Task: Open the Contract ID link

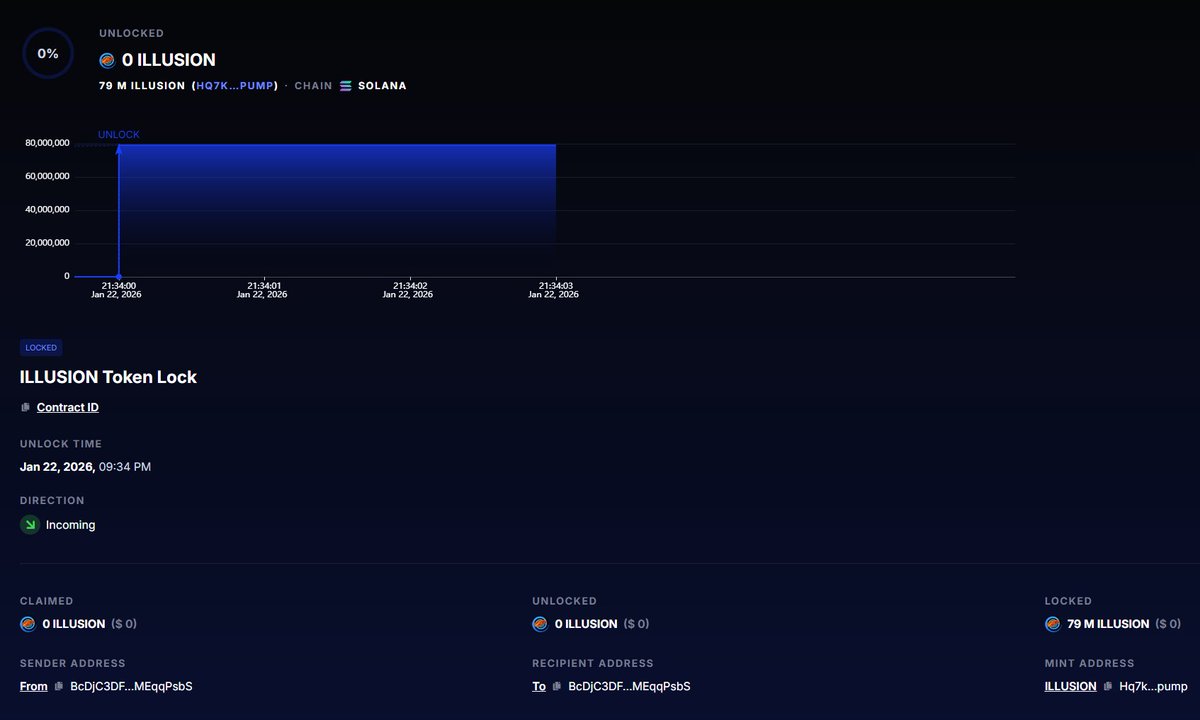Action: pos(68,408)
